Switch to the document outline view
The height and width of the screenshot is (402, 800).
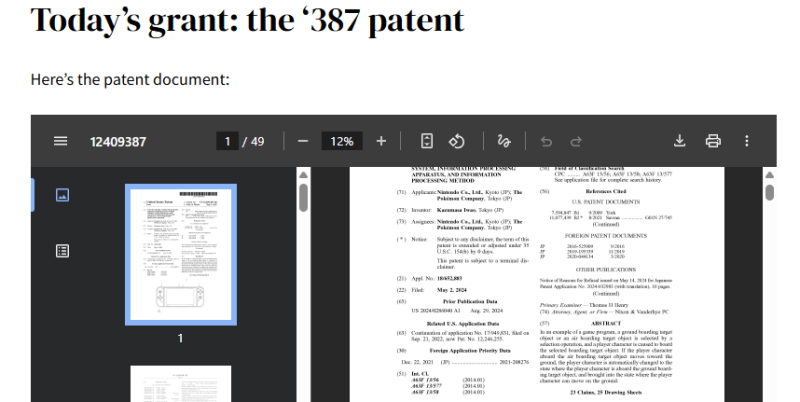(x=61, y=250)
